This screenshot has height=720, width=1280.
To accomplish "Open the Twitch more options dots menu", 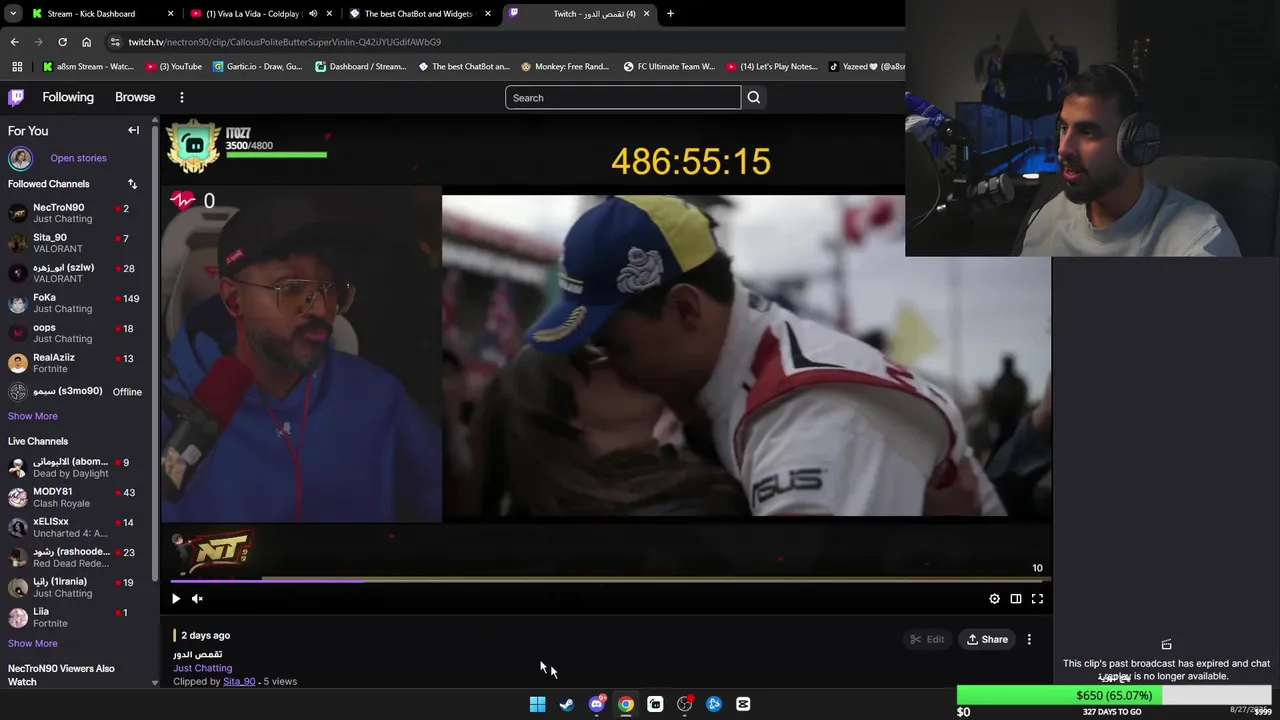I will click(x=182, y=97).
